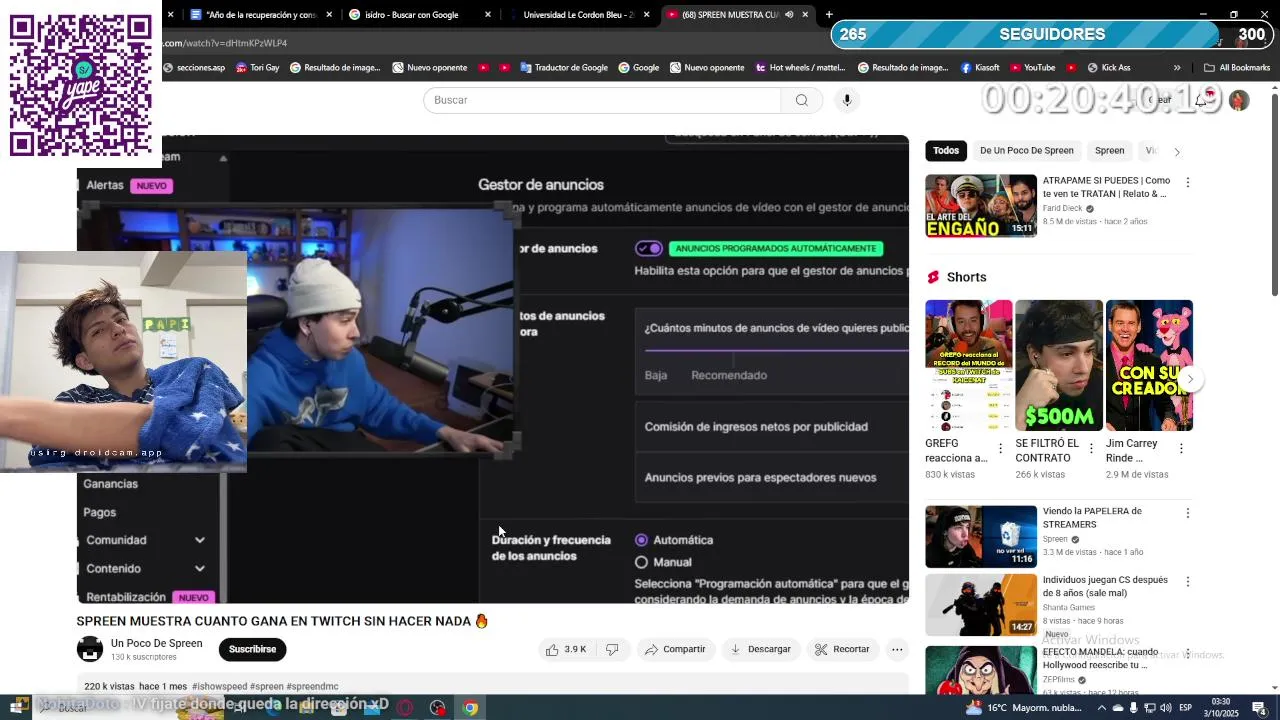Select De Un Poco De Spreen chip
The image size is (1280, 720).
1026,151
